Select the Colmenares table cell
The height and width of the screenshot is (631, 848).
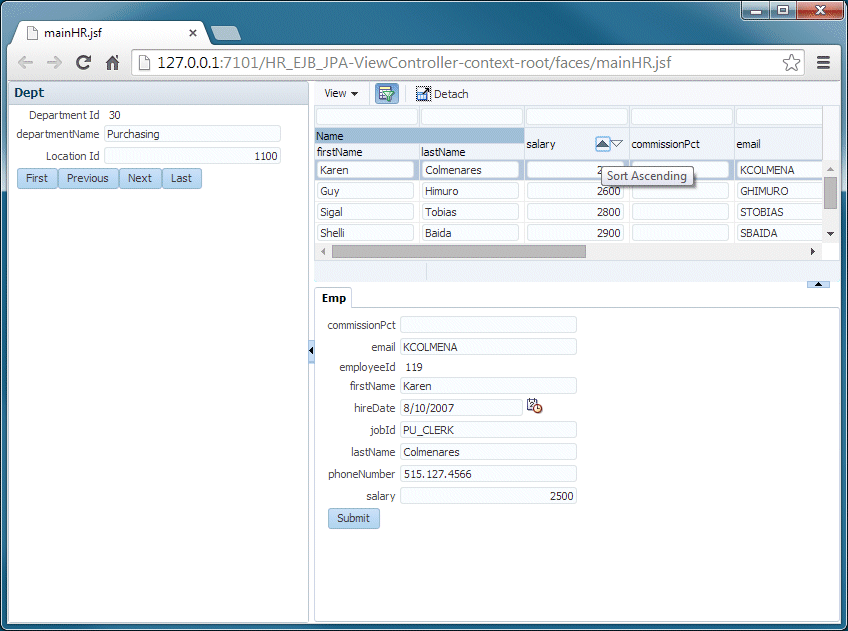coord(471,170)
